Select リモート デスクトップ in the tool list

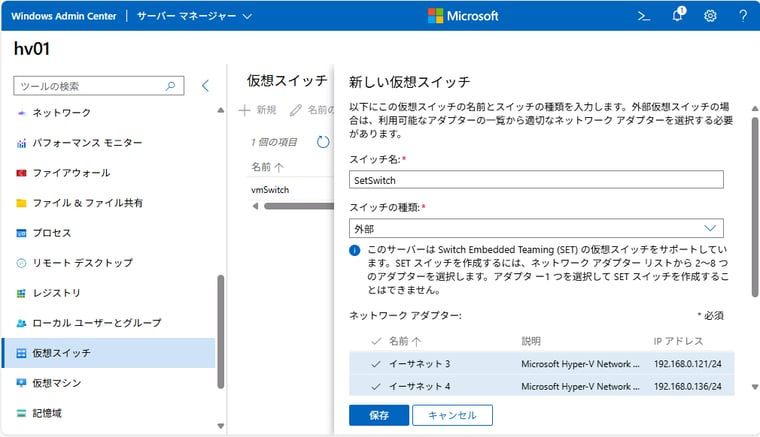tap(82, 263)
